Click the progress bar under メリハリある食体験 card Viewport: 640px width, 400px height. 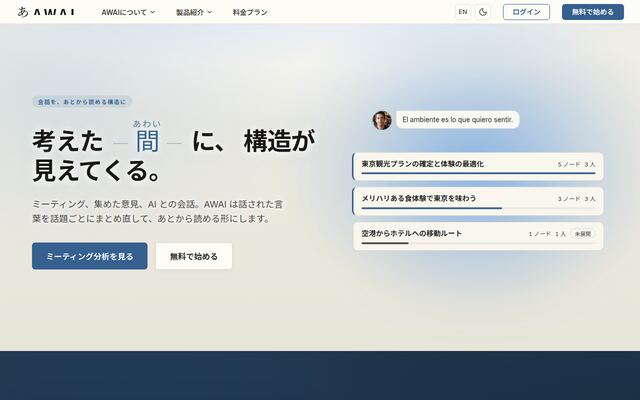click(x=478, y=208)
